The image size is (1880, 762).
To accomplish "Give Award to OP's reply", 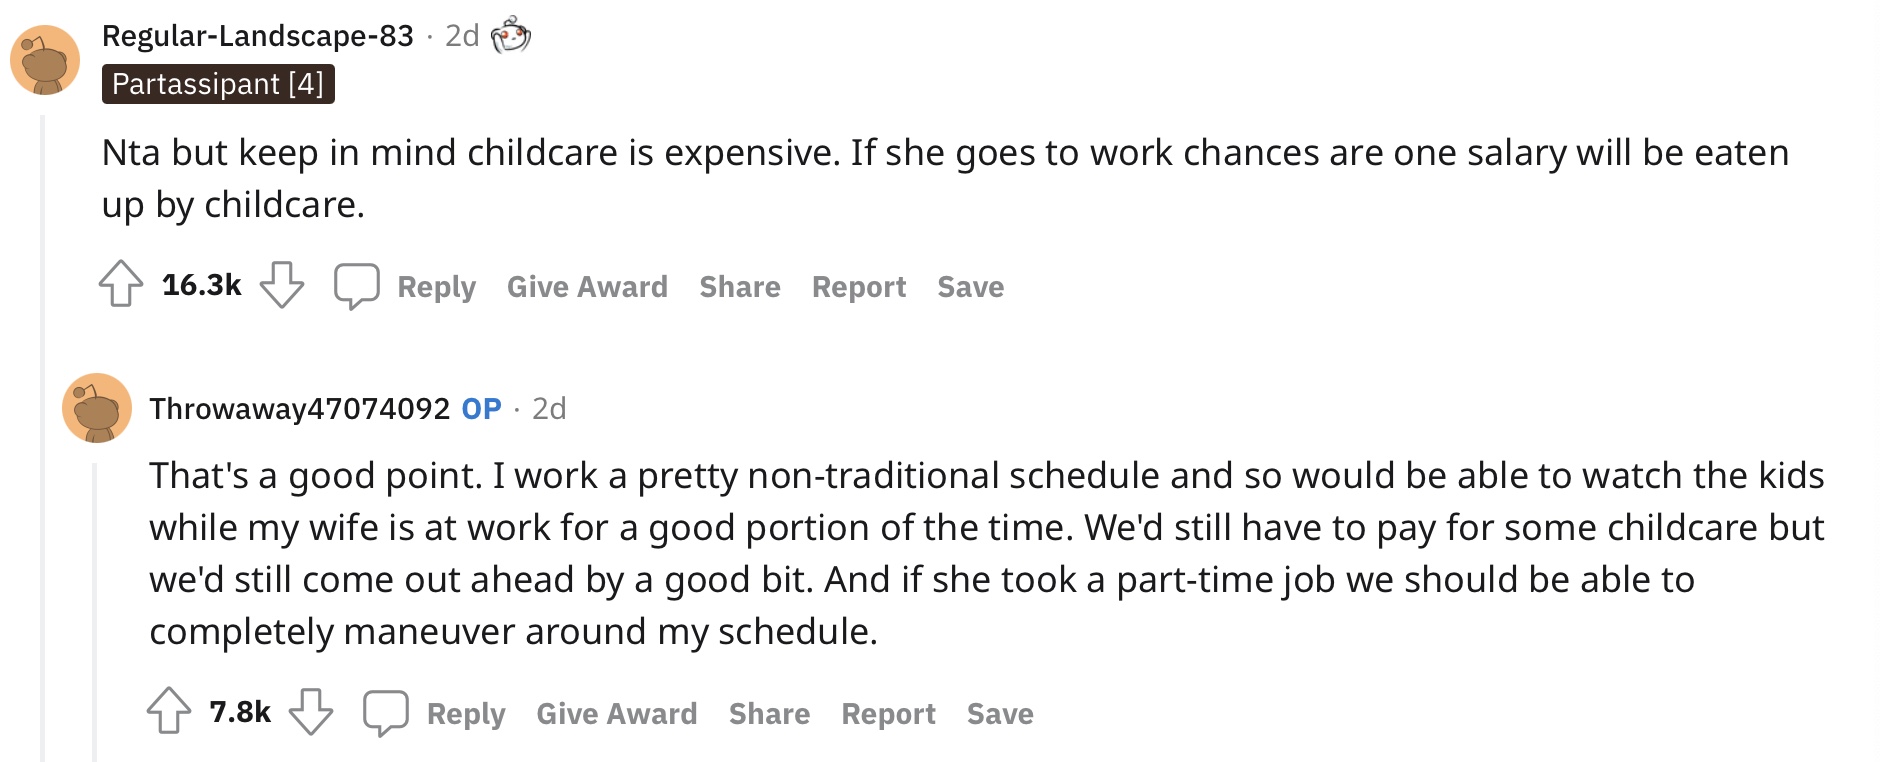I will (x=617, y=714).
